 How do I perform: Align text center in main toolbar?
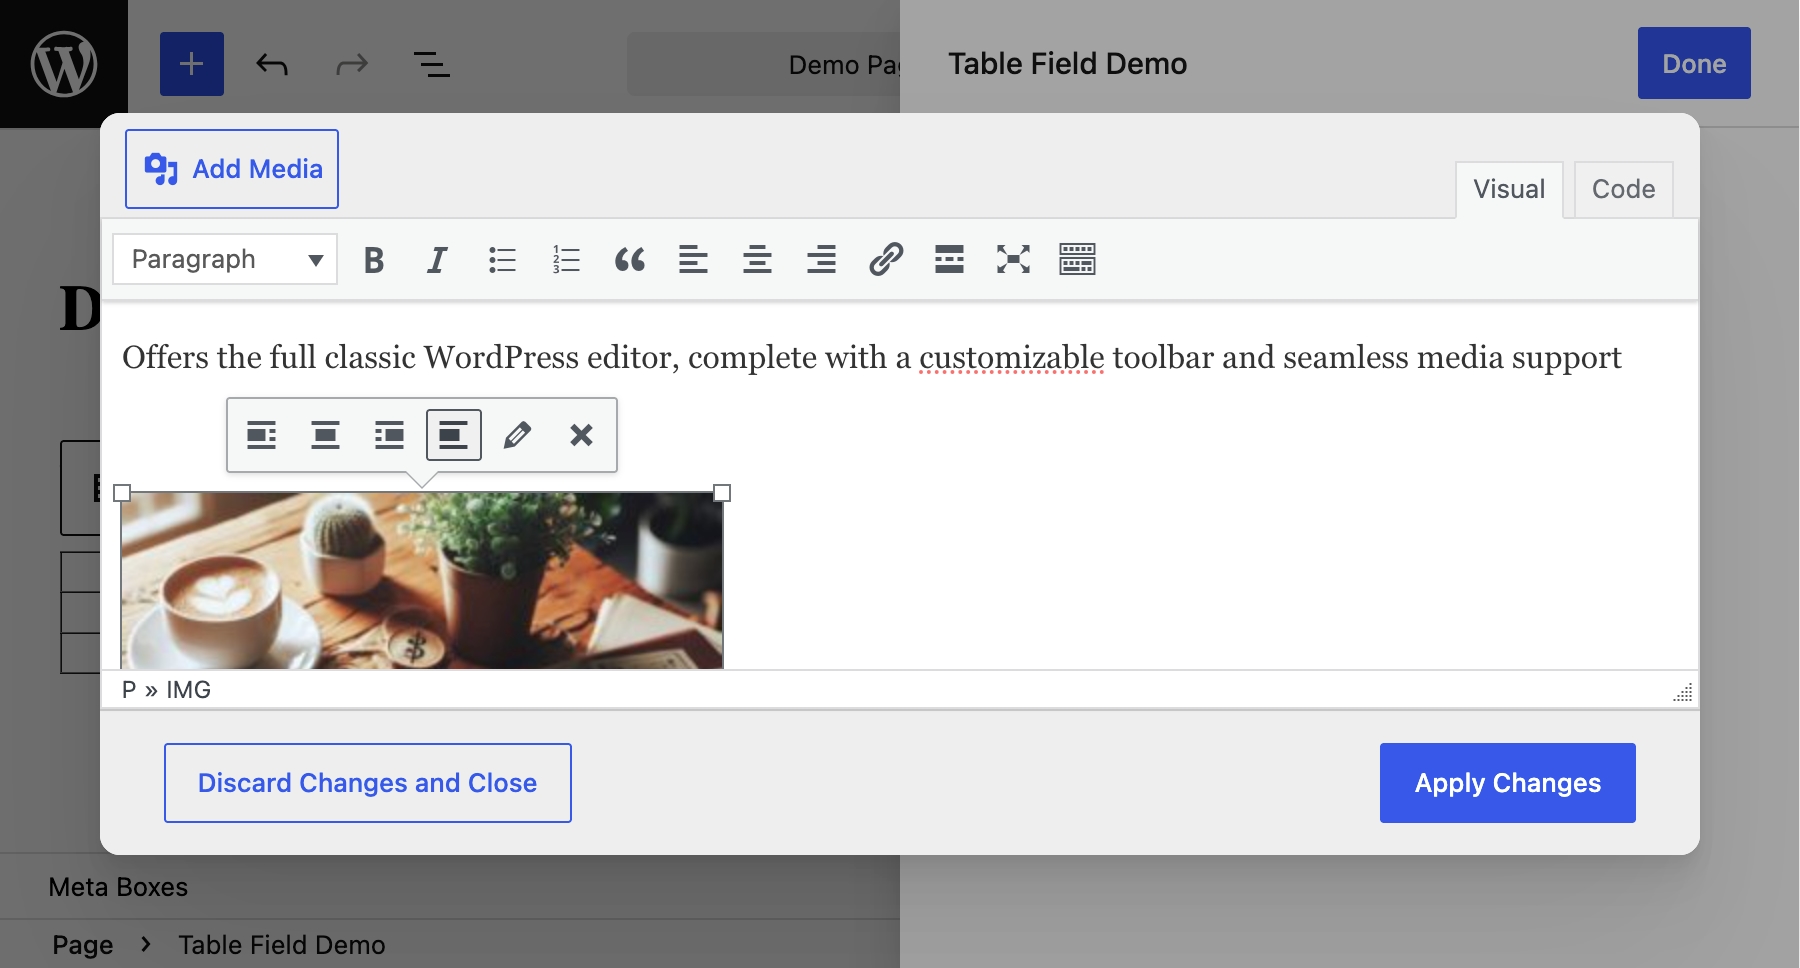pyautogui.click(x=757, y=260)
